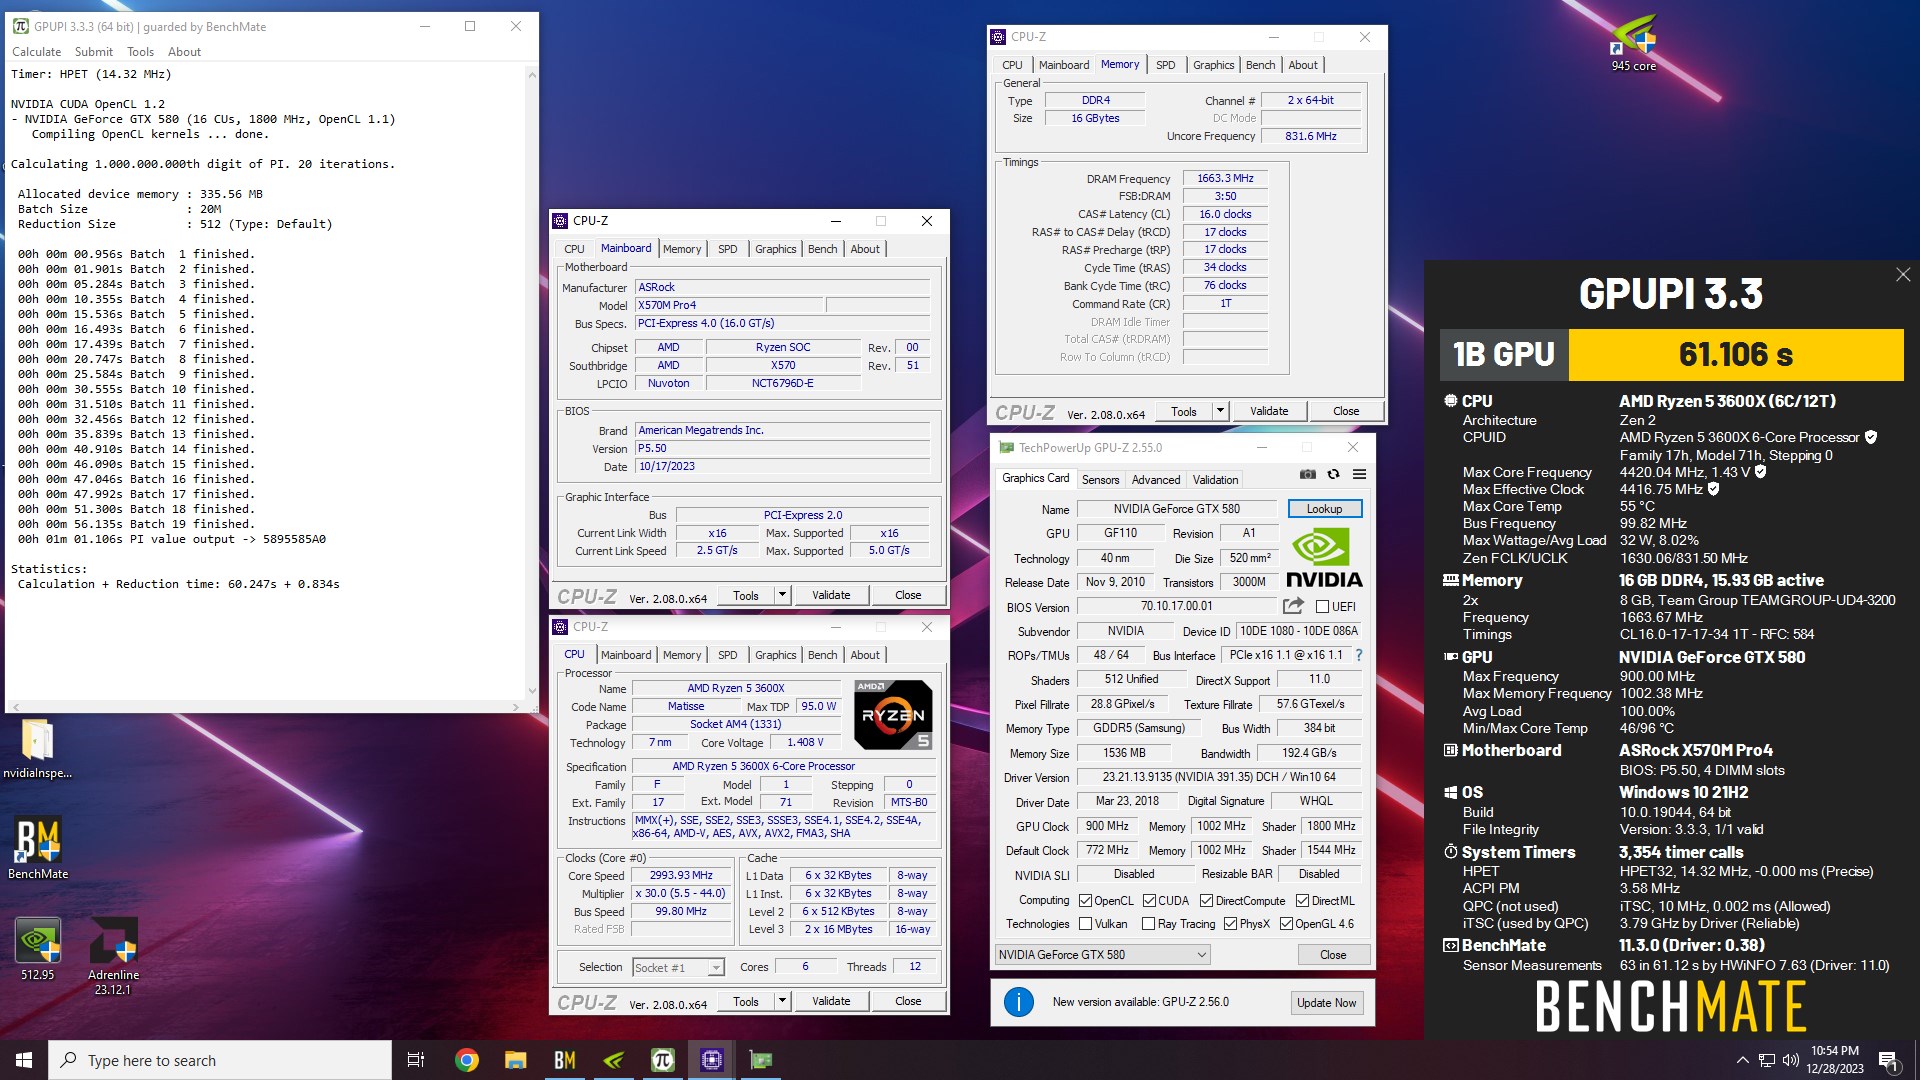Open the Socket #1 selection dropdown
The height and width of the screenshot is (1080, 1920).
point(678,967)
